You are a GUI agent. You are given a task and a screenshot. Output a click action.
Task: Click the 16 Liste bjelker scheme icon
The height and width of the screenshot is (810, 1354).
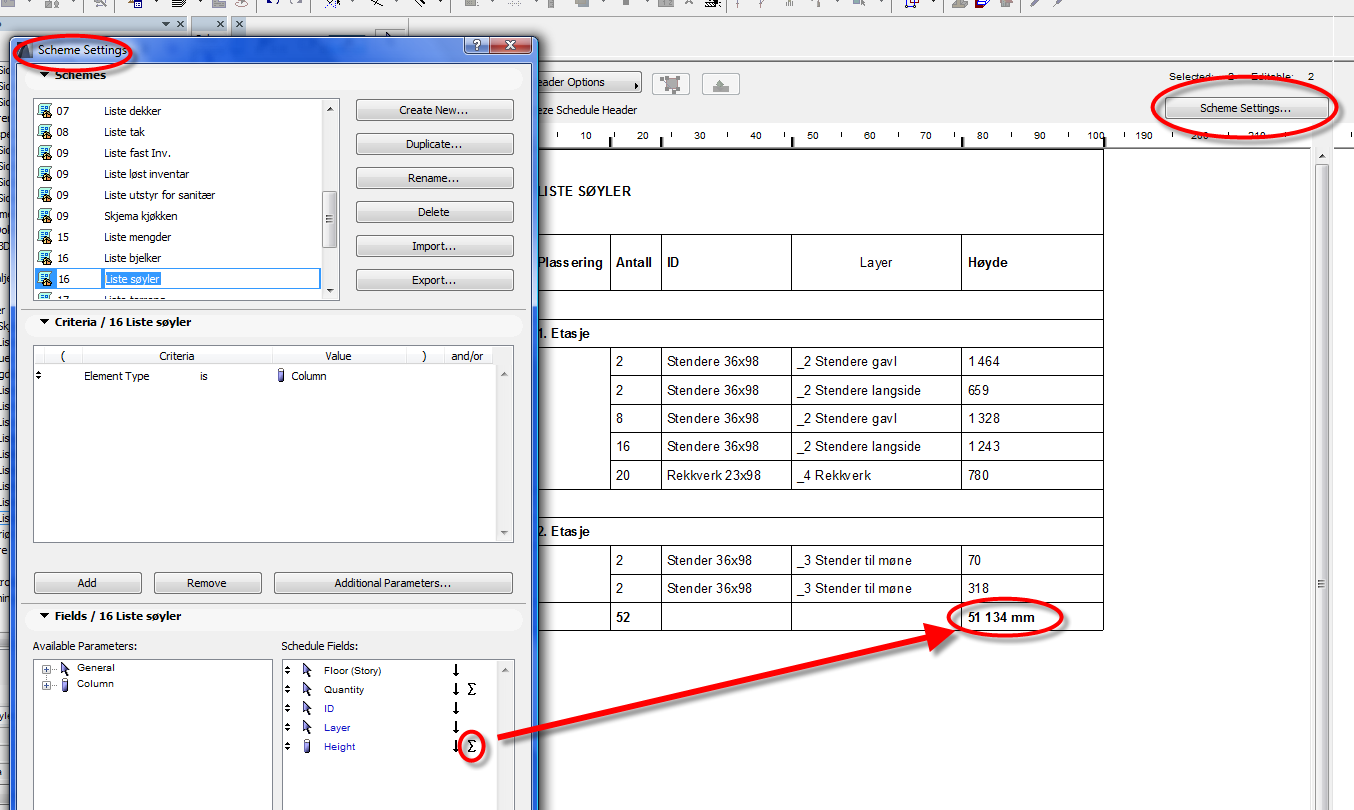(45, 258)
